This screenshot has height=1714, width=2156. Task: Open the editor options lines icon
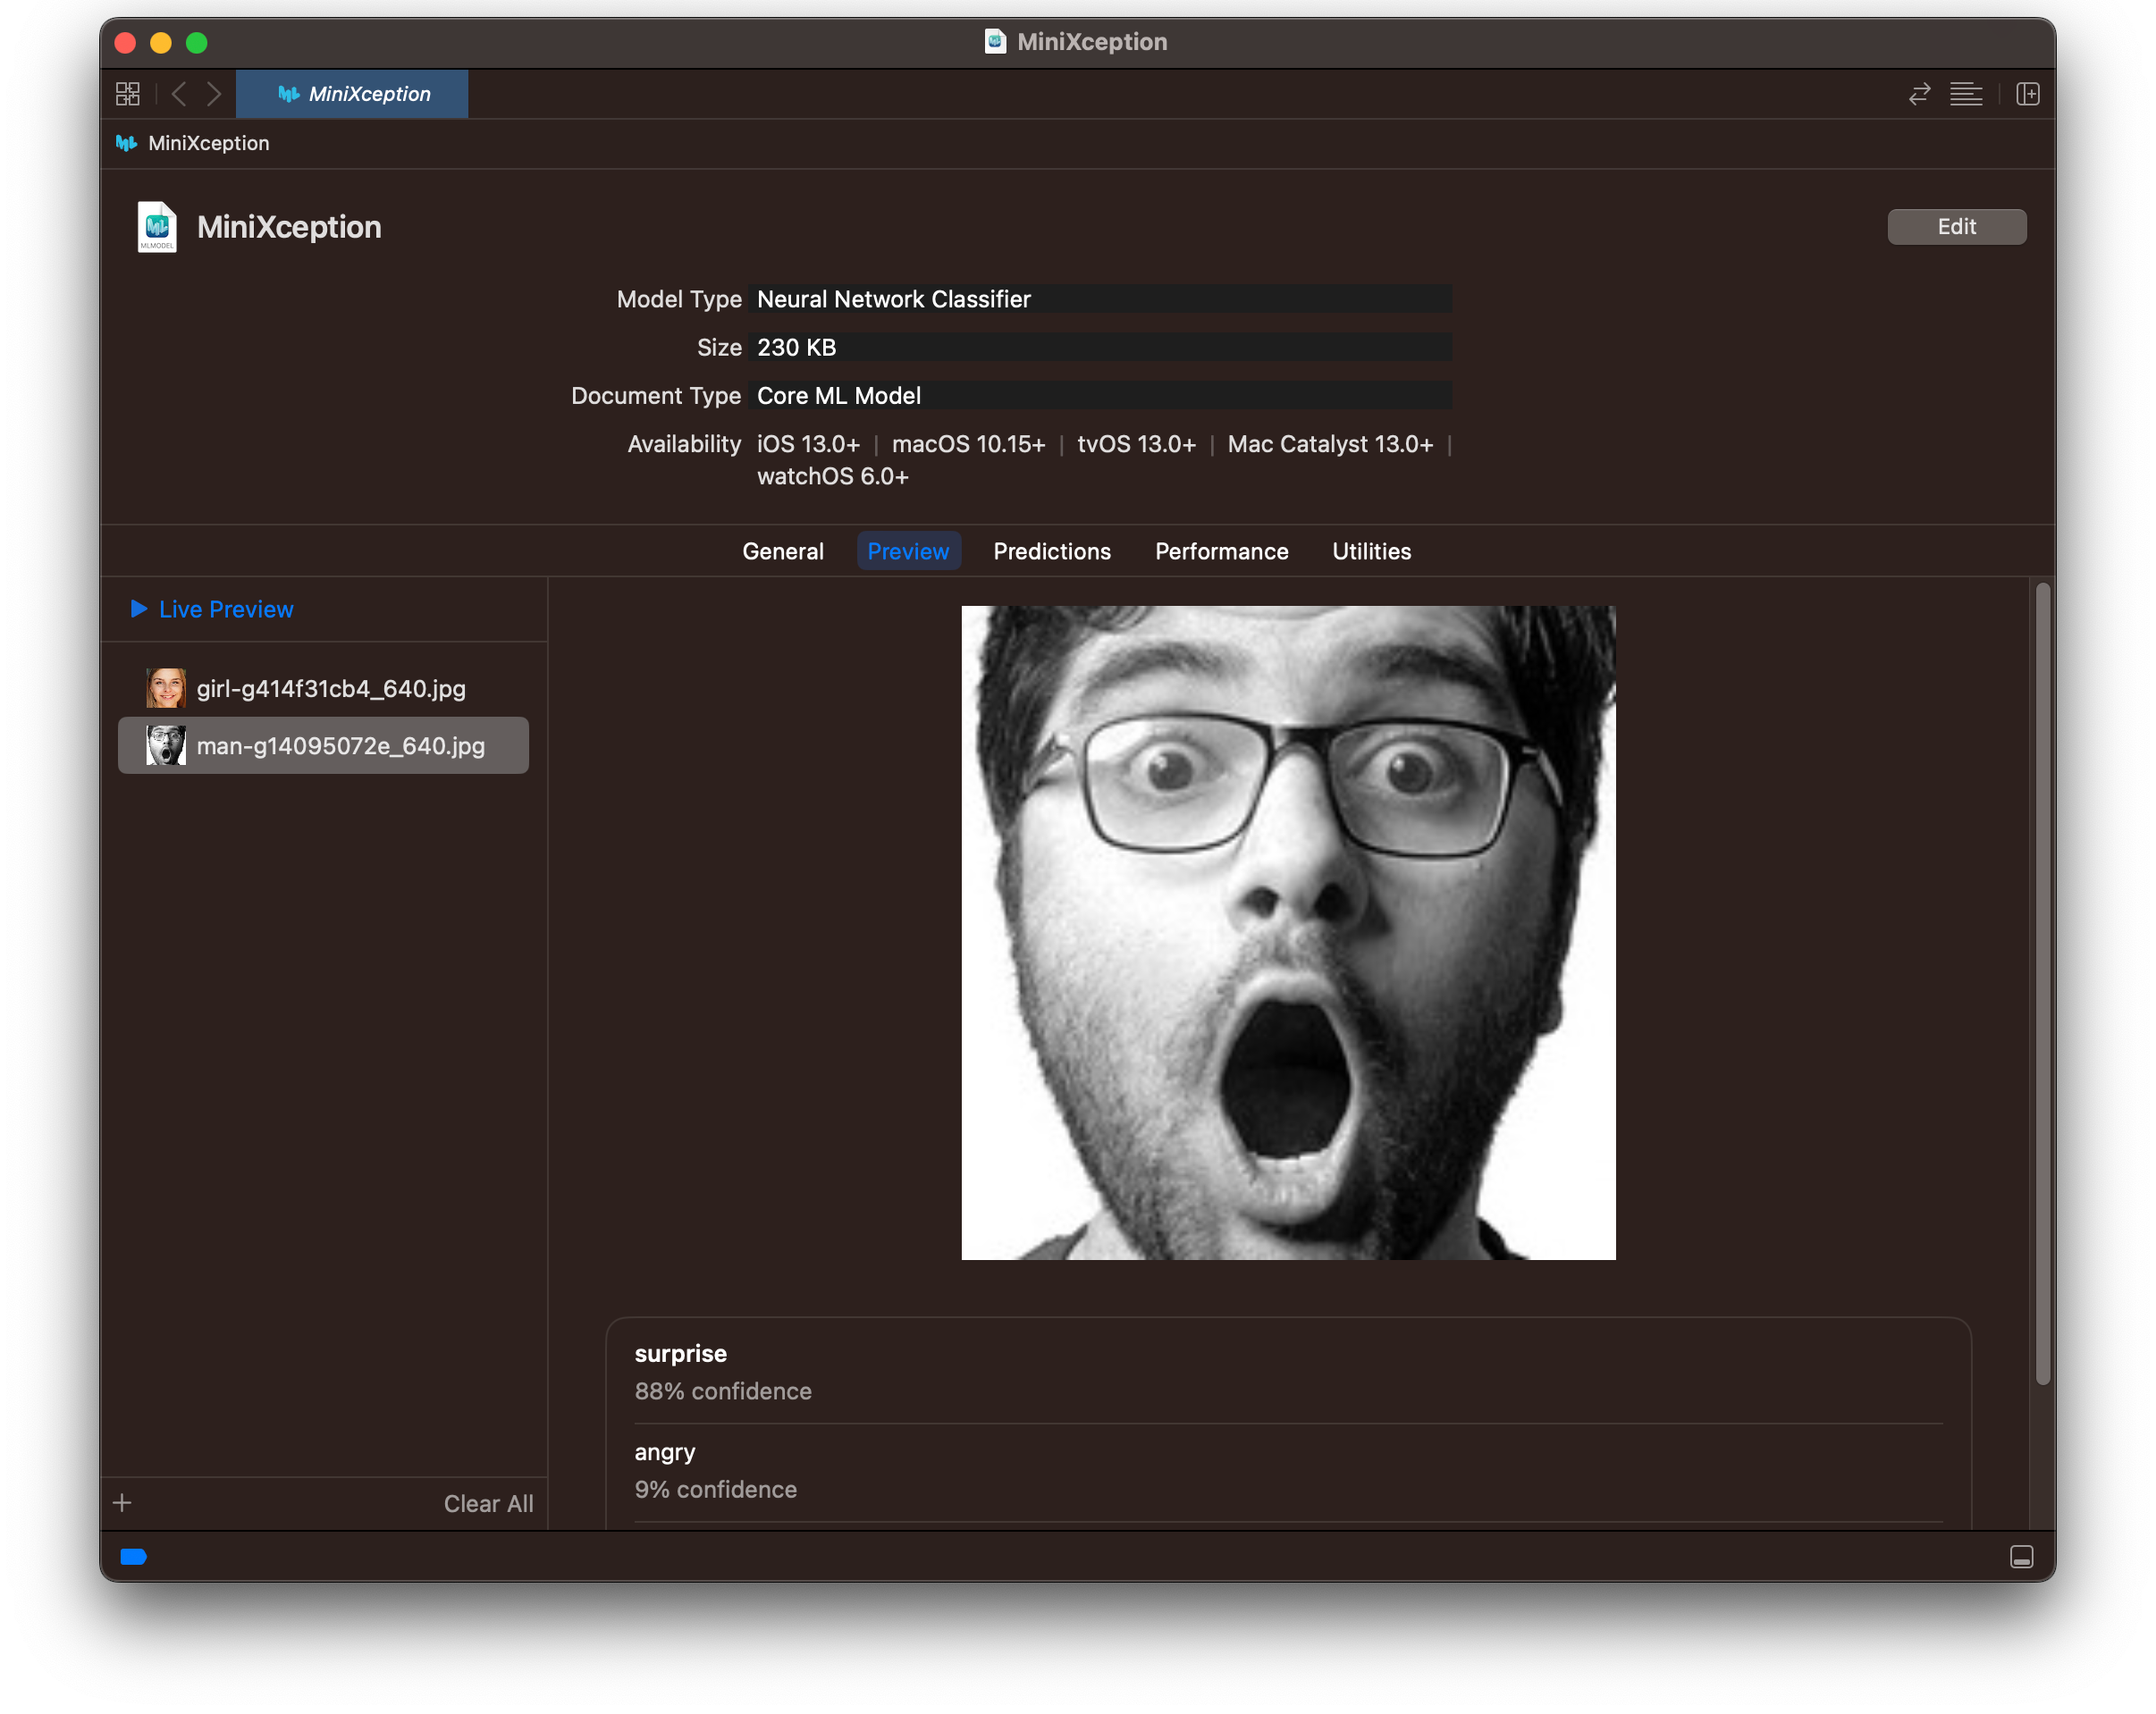tap(1966, 94)
